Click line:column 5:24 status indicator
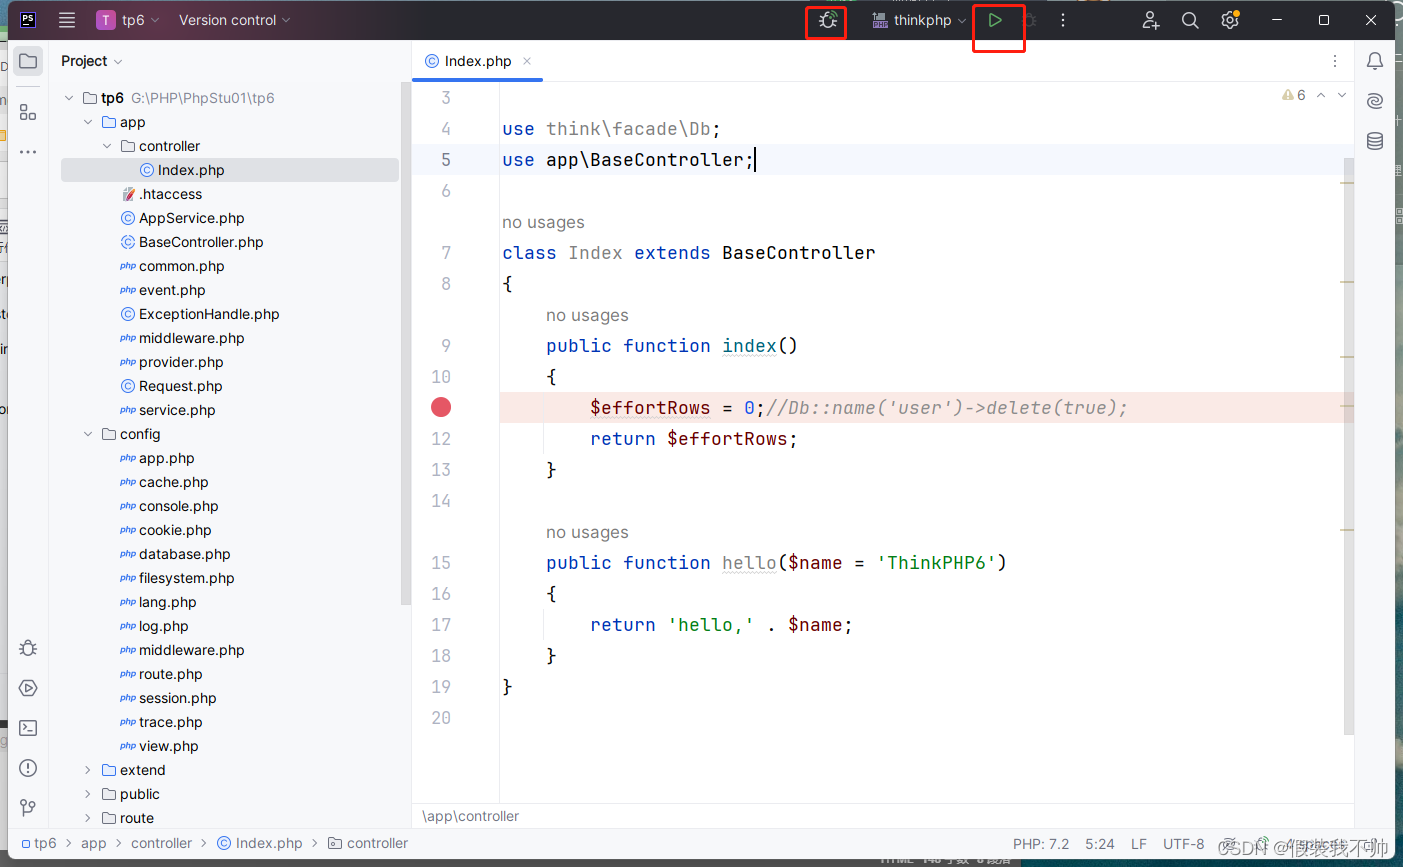 1100,844
